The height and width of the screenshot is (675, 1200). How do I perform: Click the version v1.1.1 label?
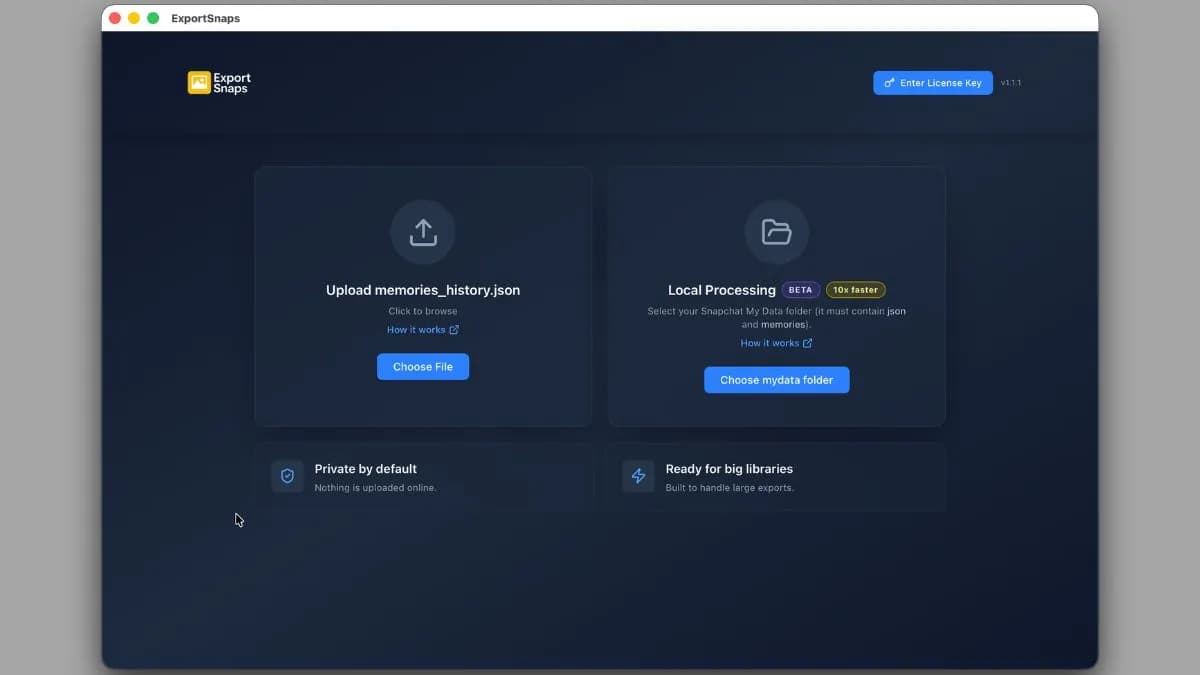pyautogui.click(x=1011, y=83)
